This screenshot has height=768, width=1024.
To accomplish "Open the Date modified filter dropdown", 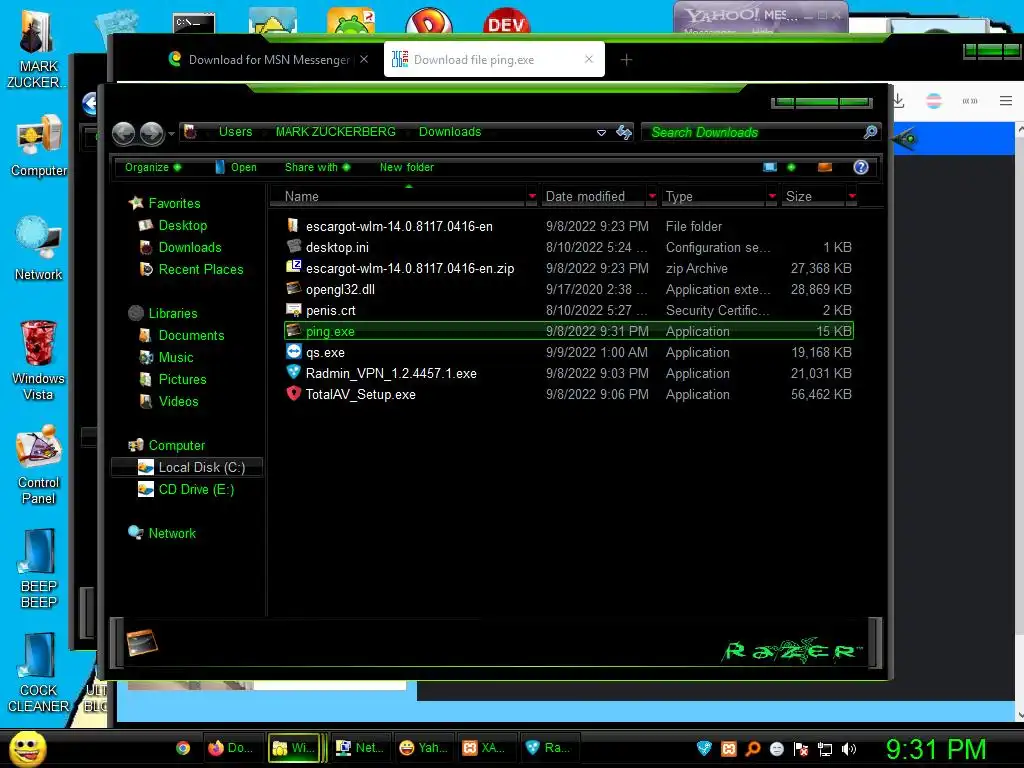I will pos(652,197).
